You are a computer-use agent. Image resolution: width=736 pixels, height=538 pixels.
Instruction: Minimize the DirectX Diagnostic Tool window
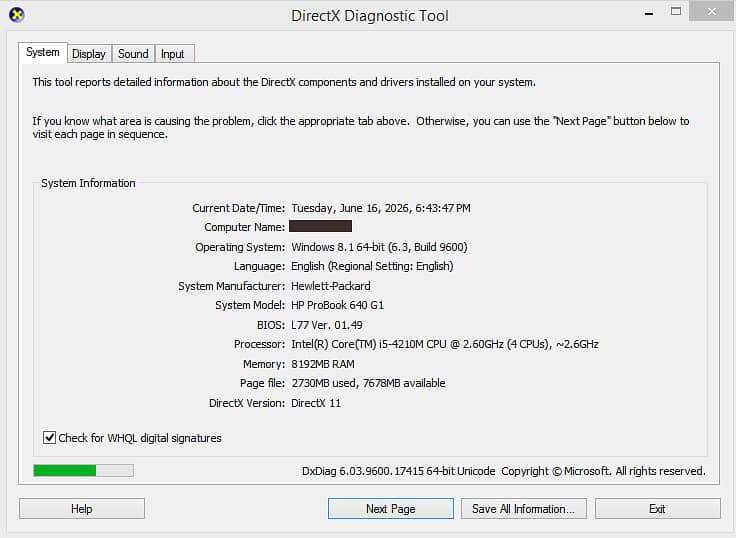tap(649, 13)
